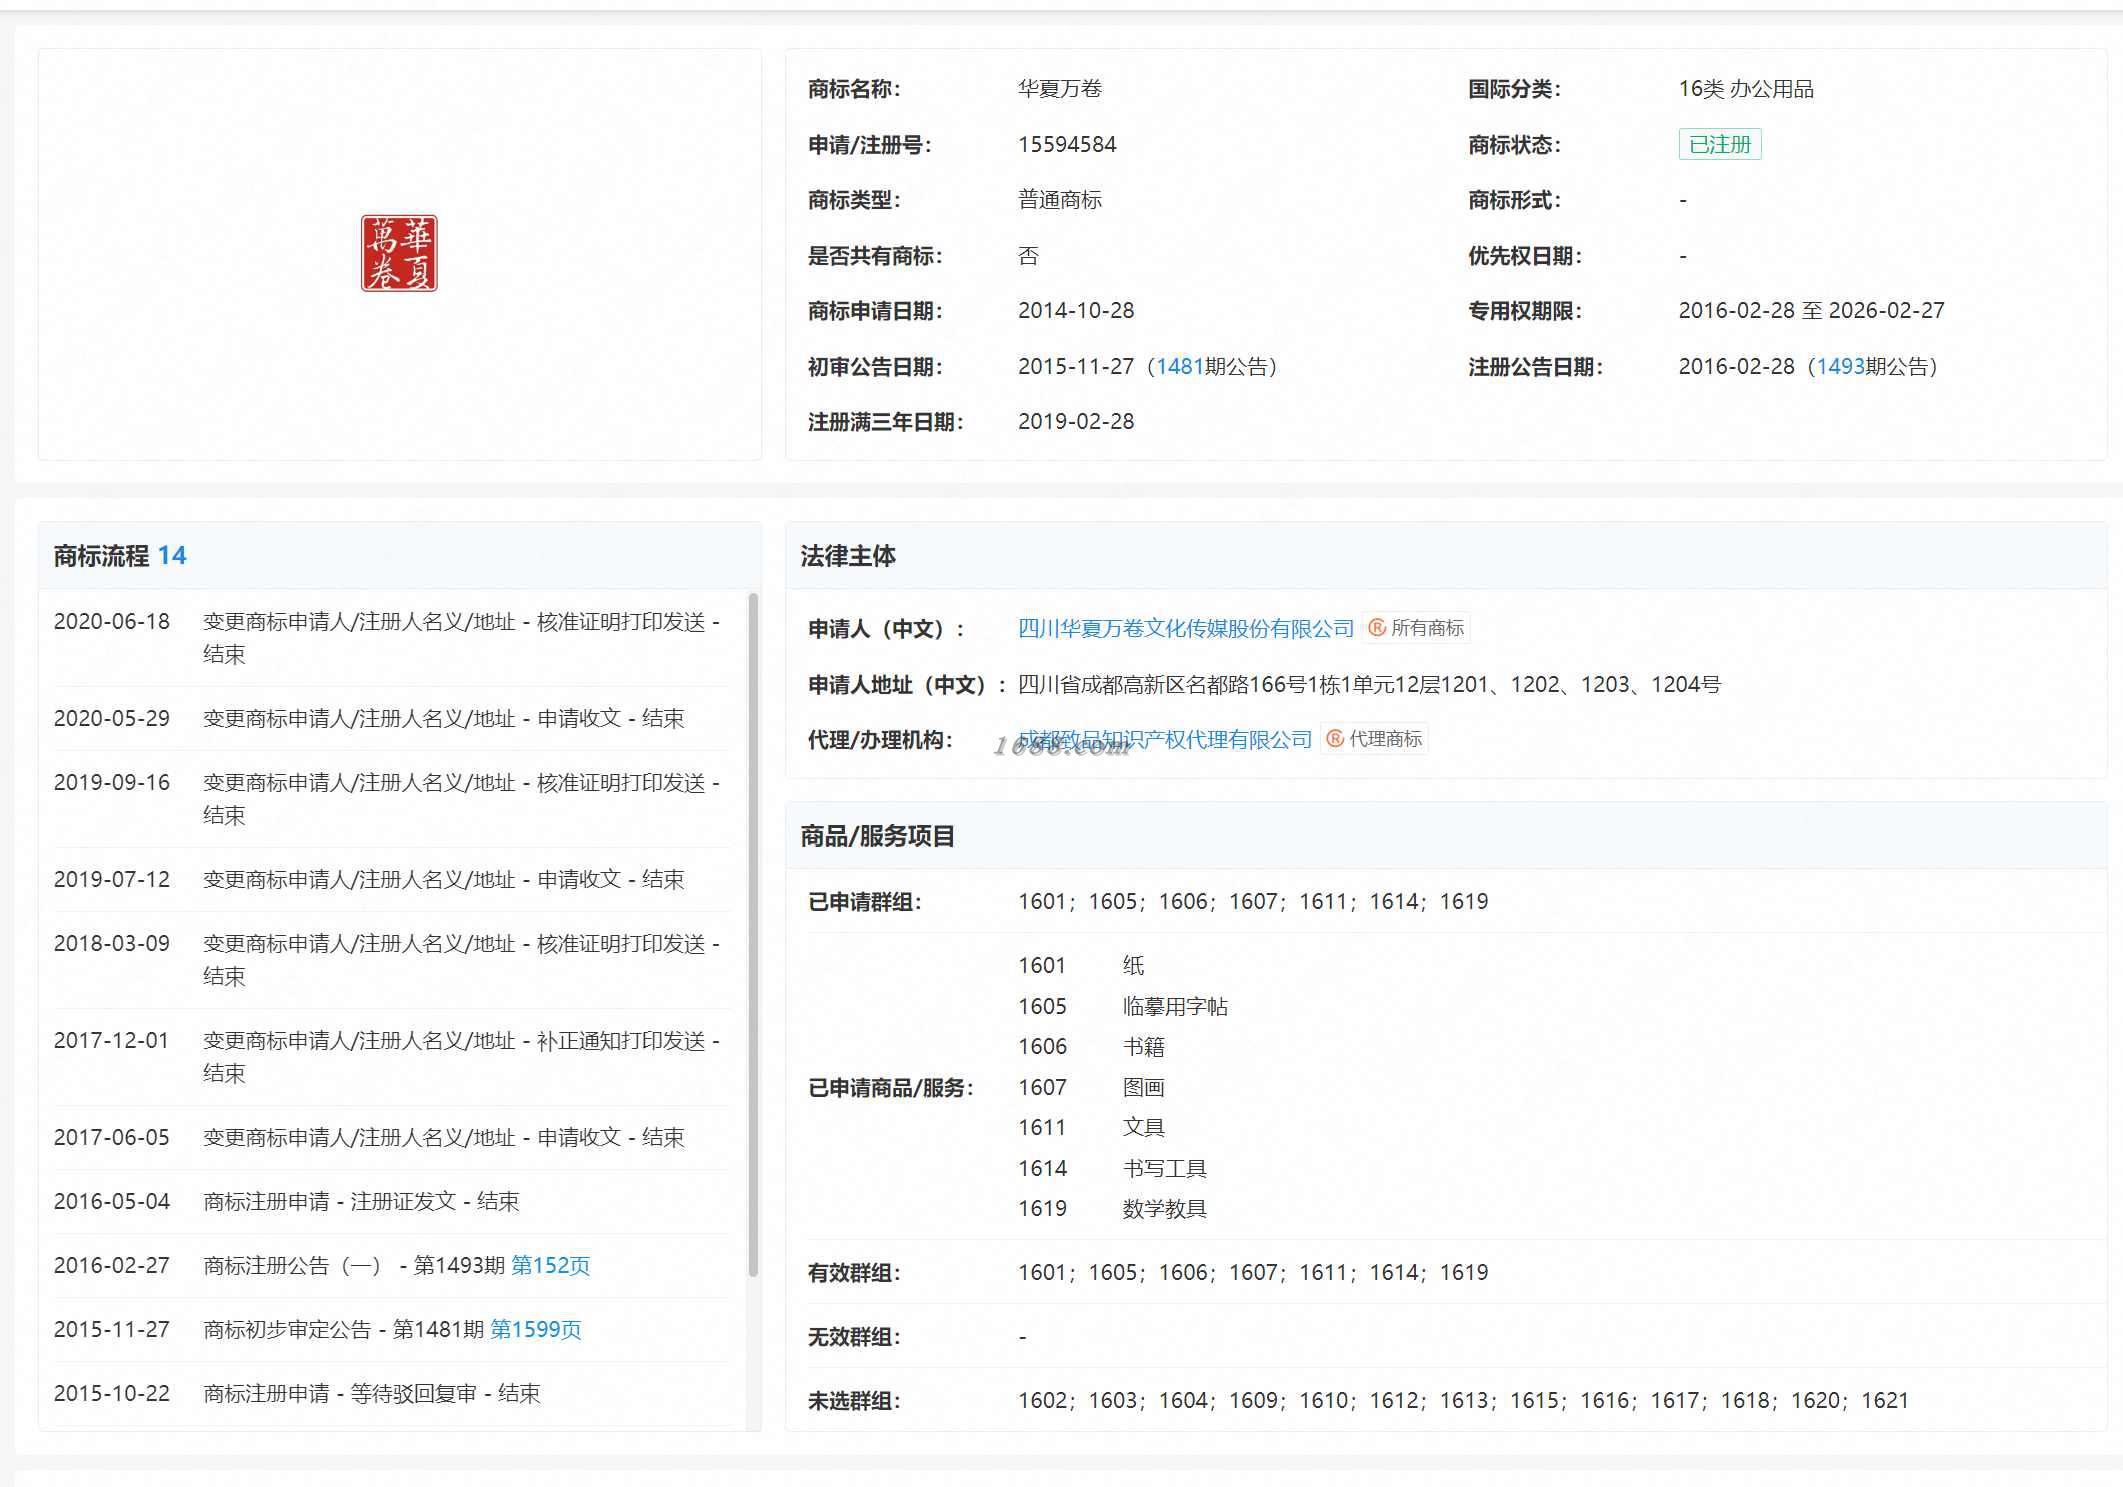
Task: Open 成都致品知识产权代理有限公司 agency link
Action: [1165, 739]
